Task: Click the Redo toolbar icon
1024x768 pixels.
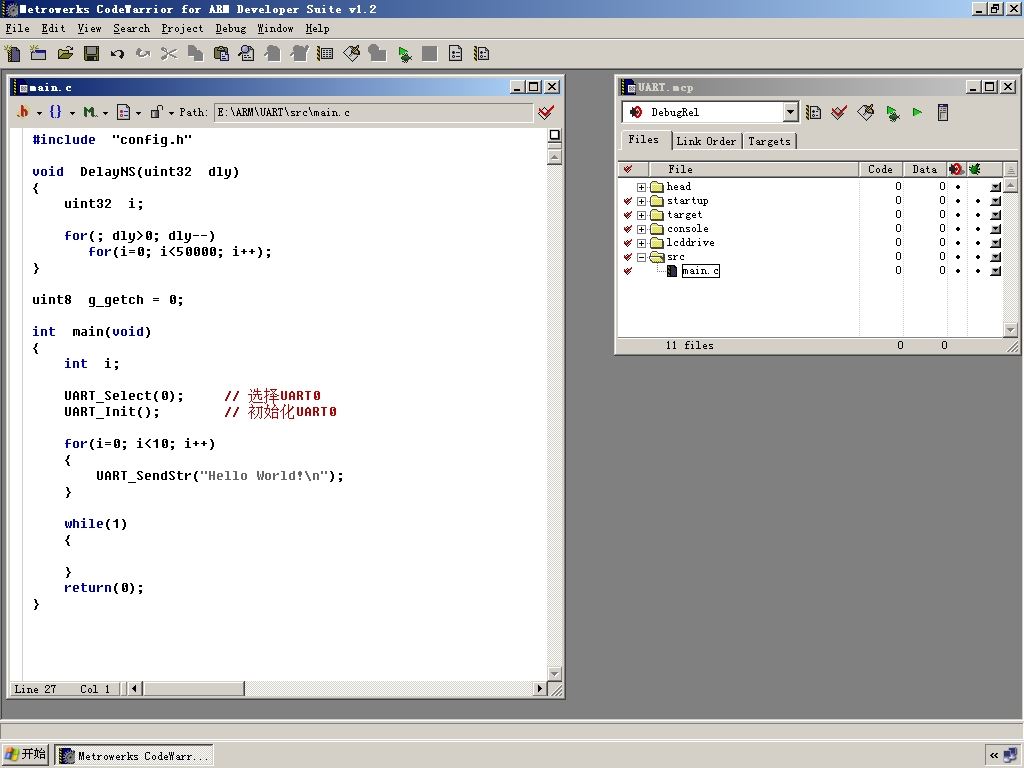Action: point(143,54)
